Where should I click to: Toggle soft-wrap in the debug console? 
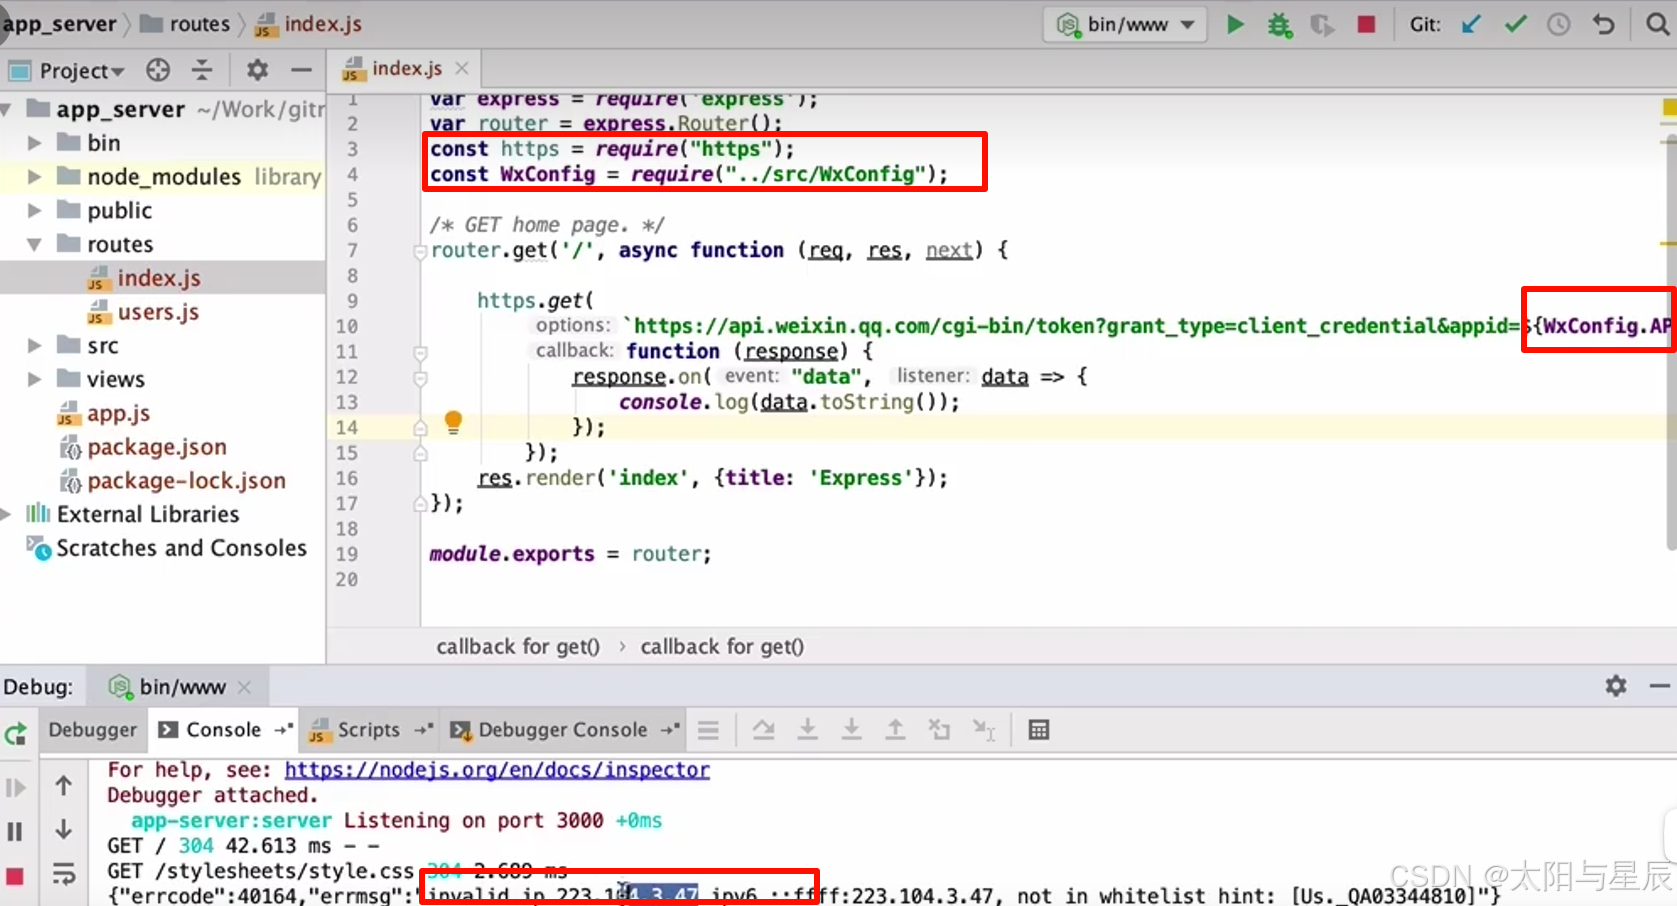[63, 875]
